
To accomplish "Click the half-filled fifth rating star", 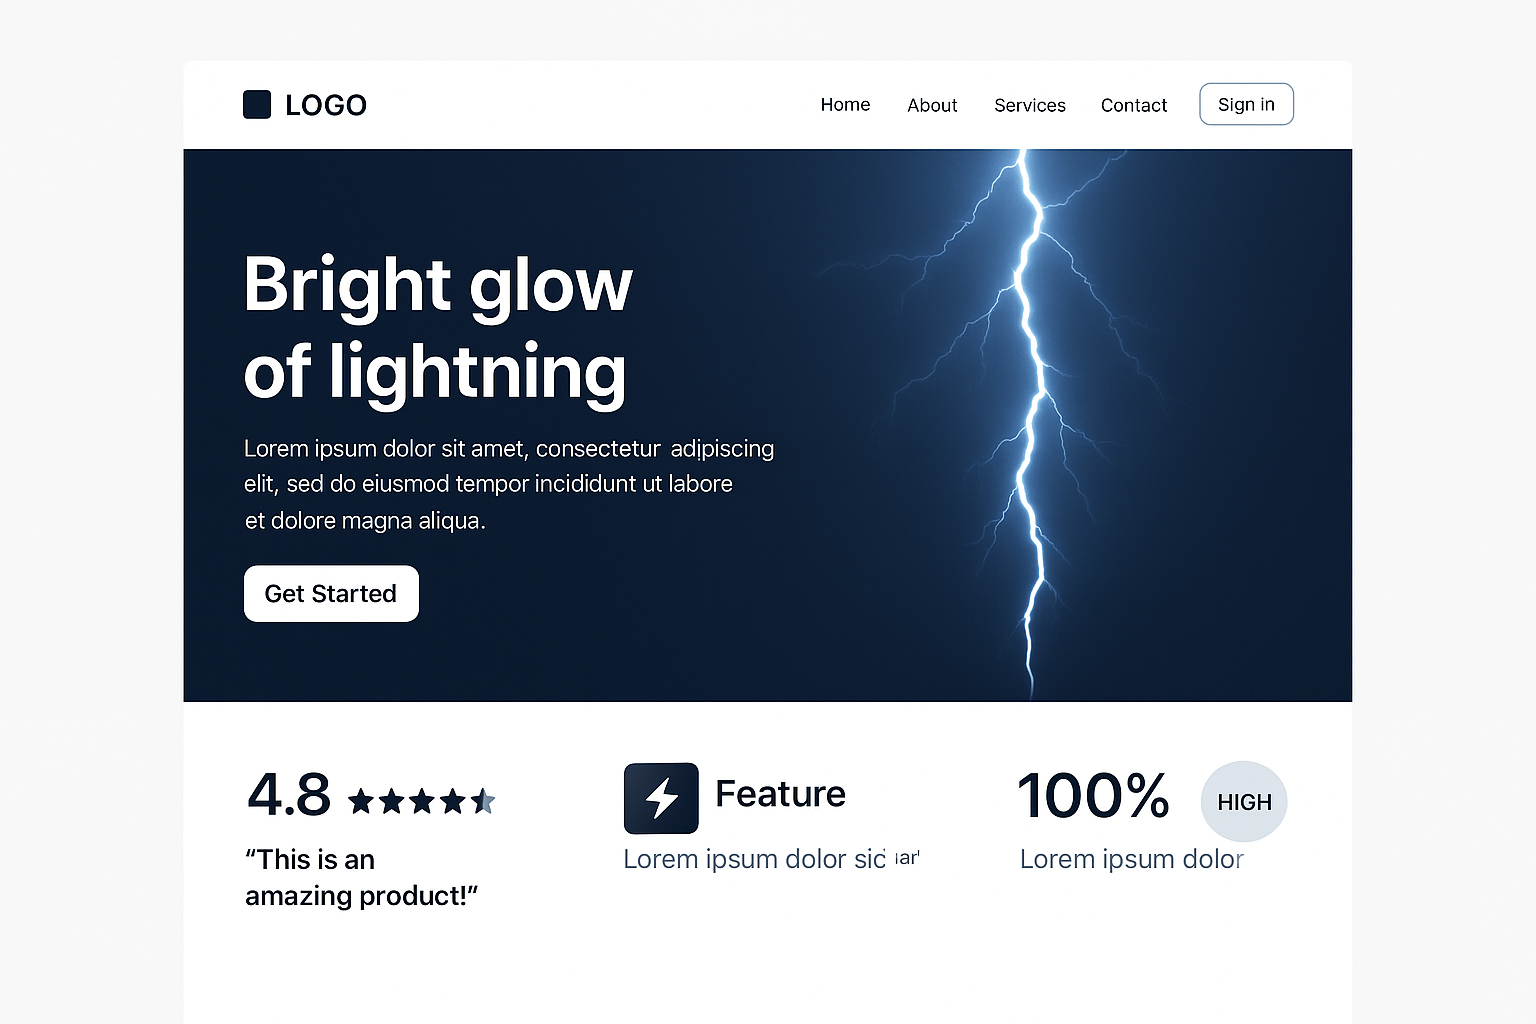I will (x=484, y=801).
